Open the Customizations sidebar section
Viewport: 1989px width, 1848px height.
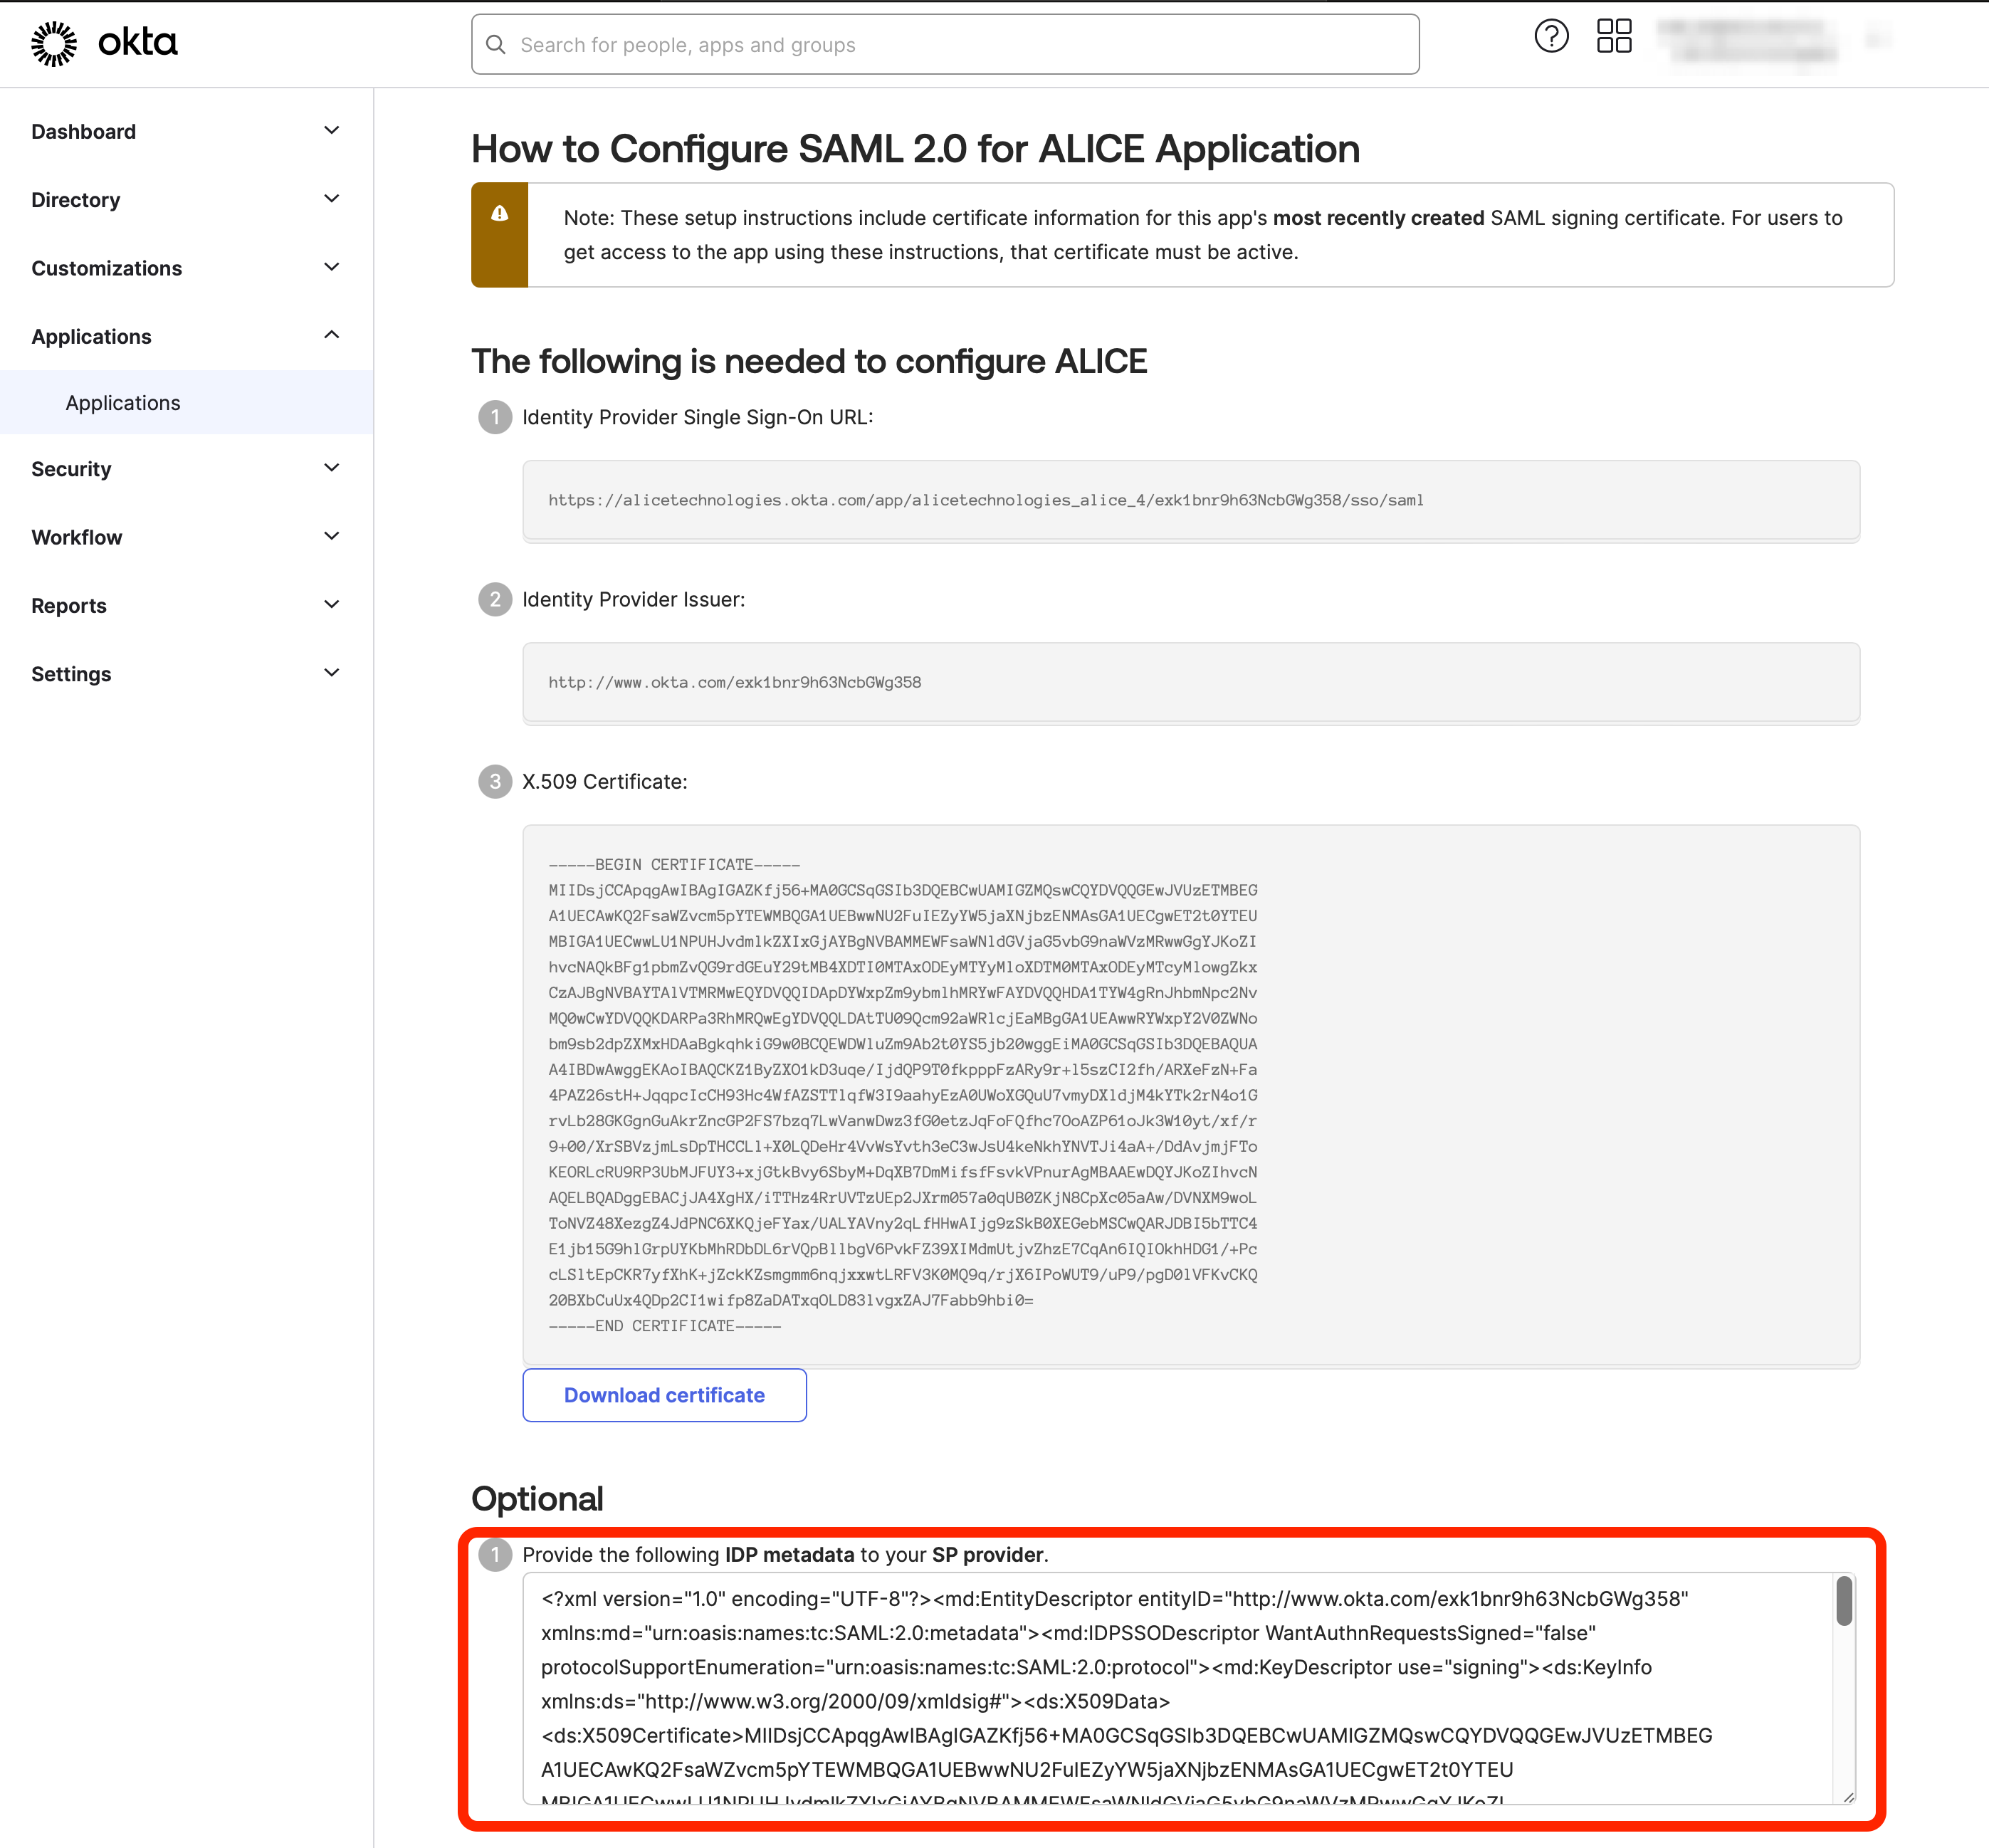[x=186, y=268]
